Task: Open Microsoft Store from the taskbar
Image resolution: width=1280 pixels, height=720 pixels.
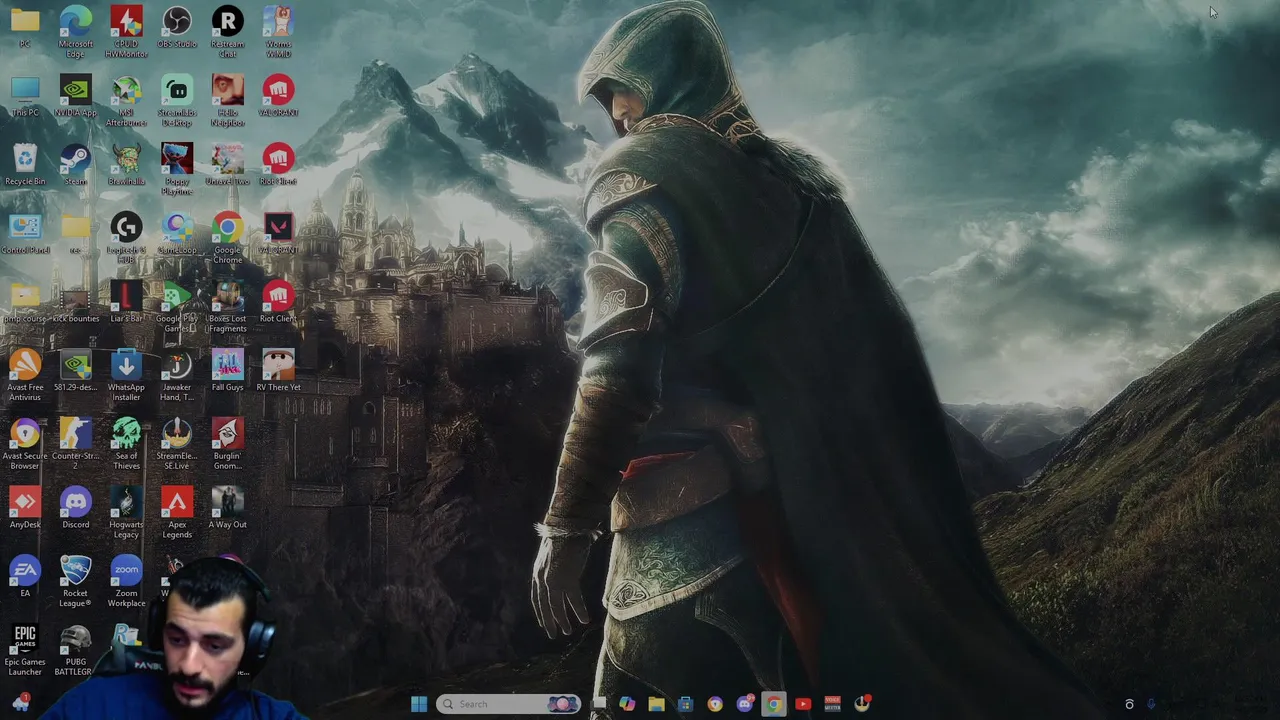Action: tap(685, 704)
